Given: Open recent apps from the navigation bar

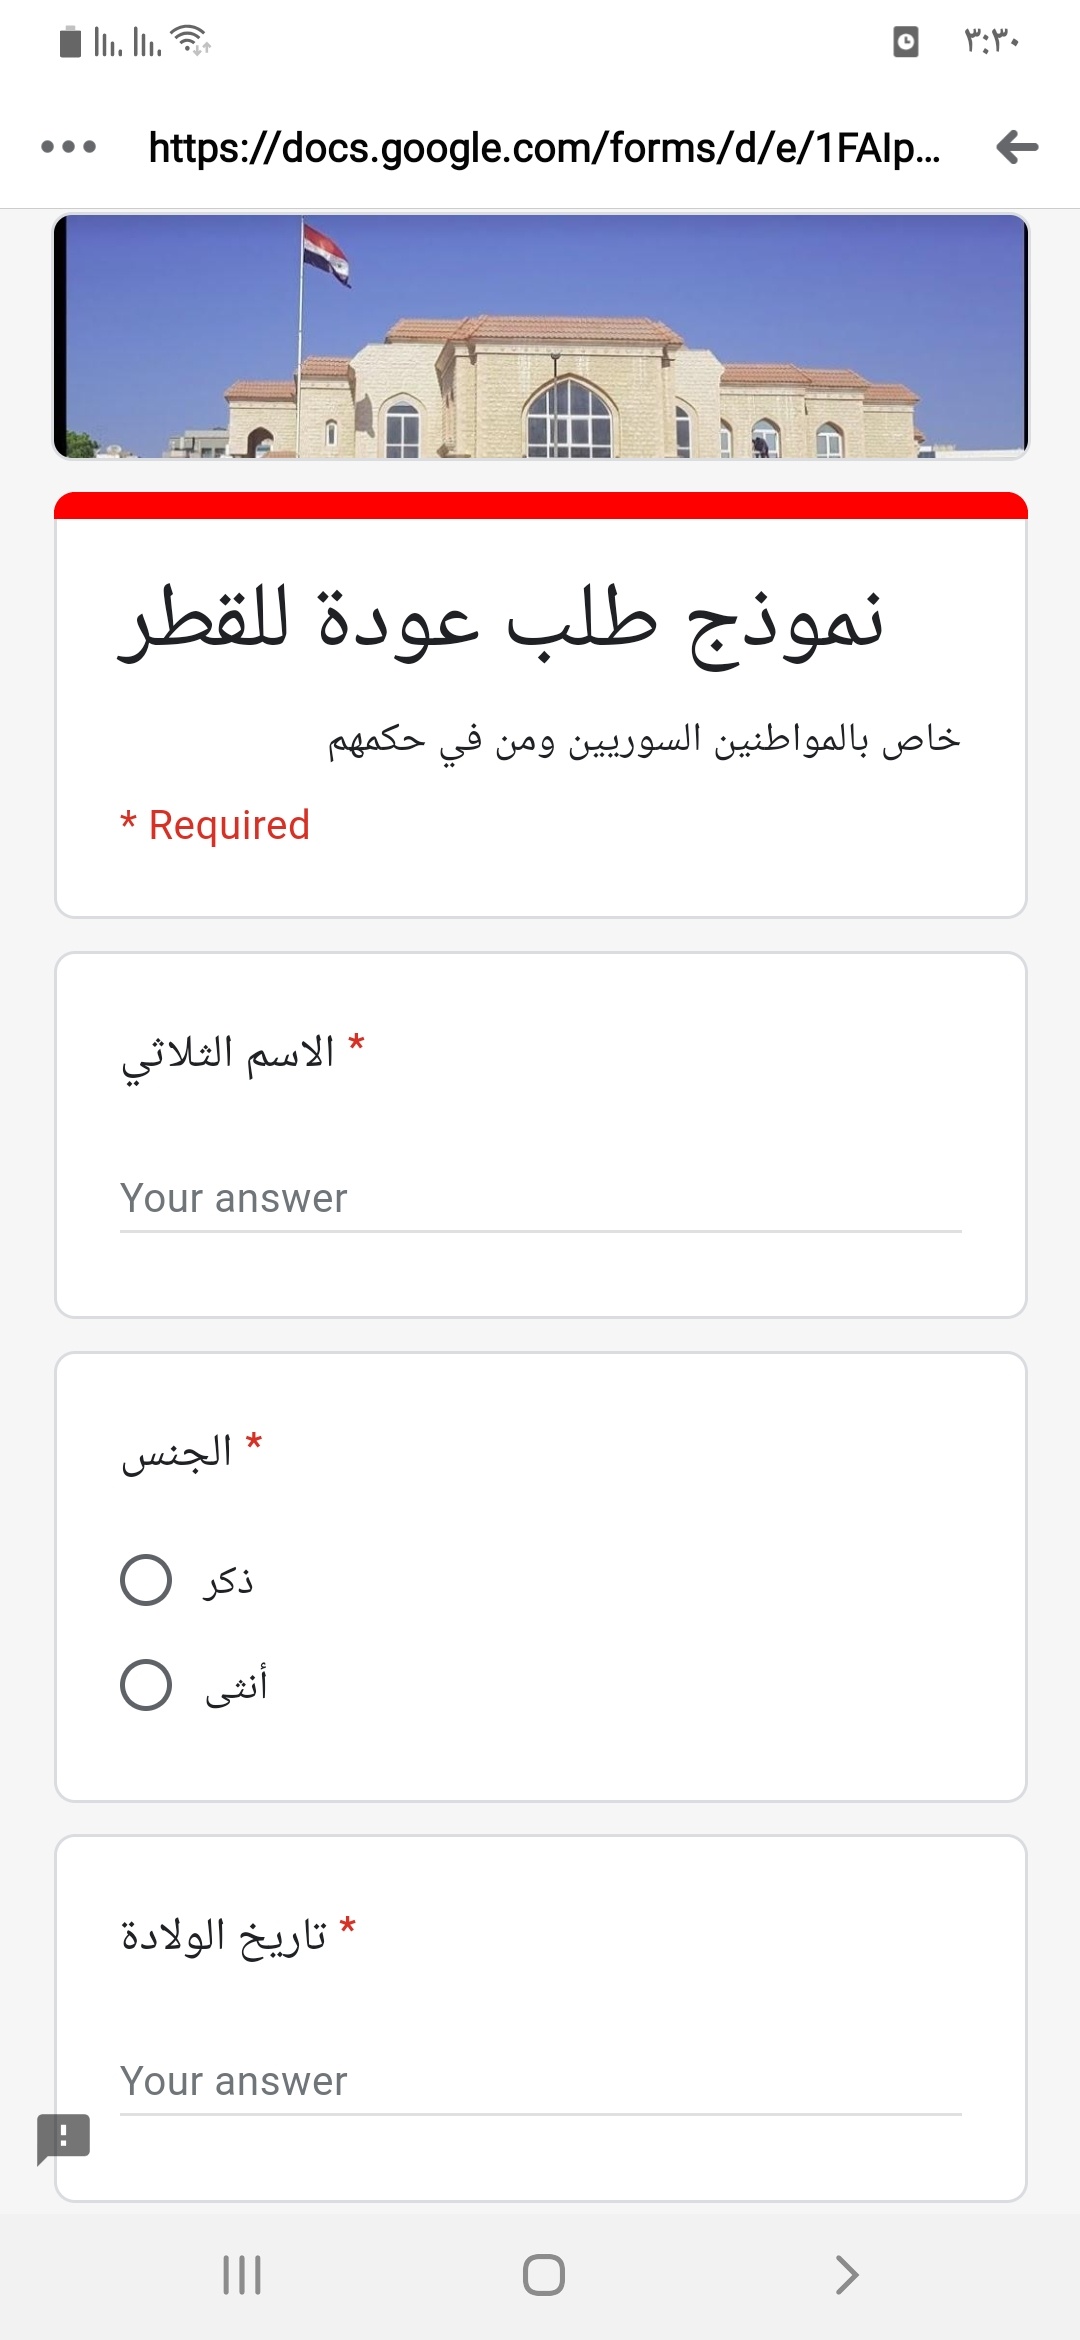Looking at the screenshot, I should [x=241, y=2275].
